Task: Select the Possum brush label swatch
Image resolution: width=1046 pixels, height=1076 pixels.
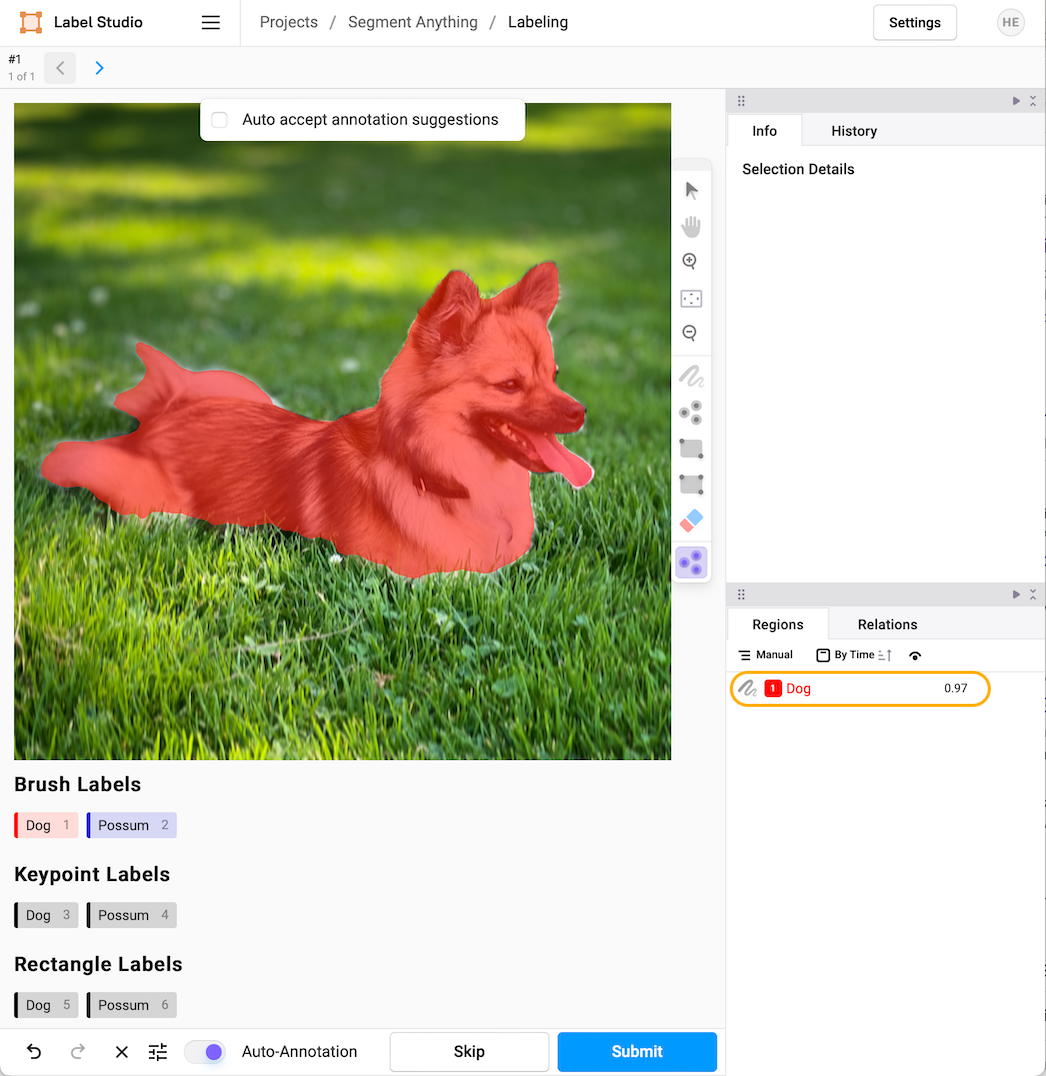Action: click(131, 825)
